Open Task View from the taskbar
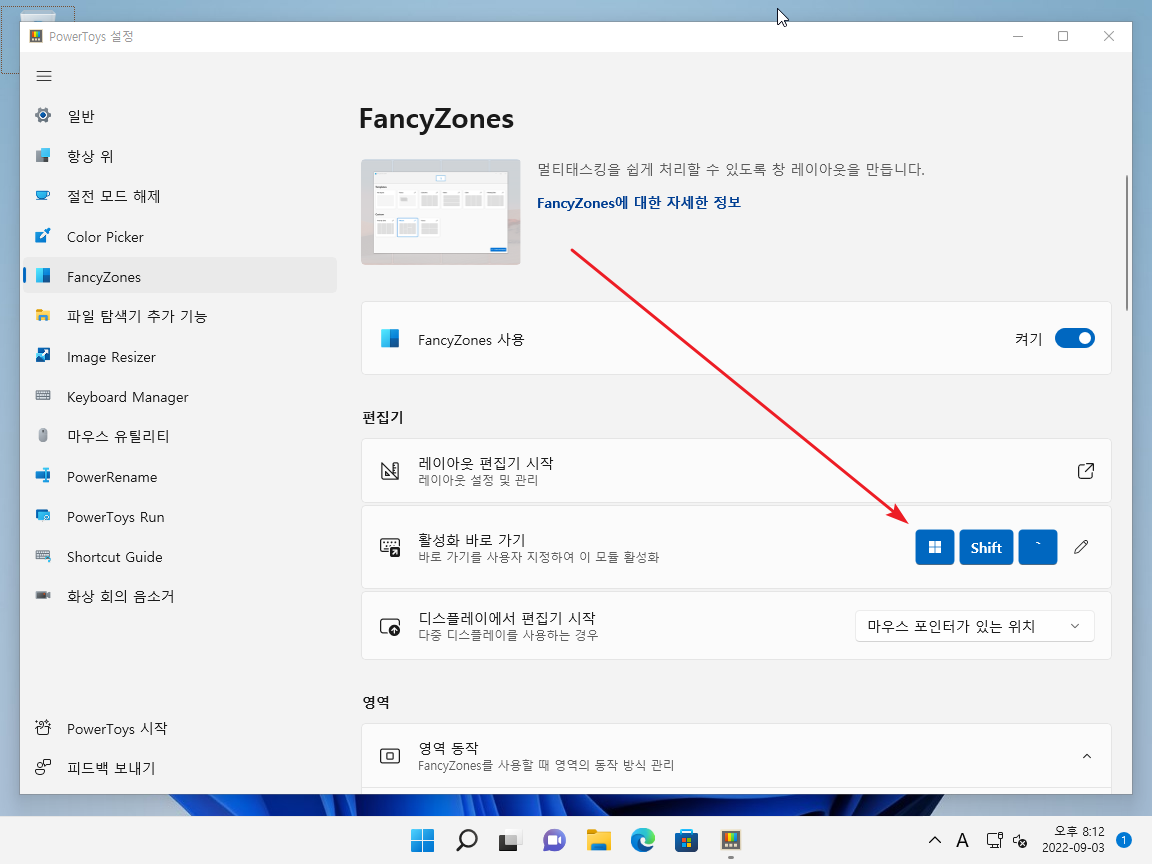The width and height of the screenshot is (1152, 864). coord(510,840)
